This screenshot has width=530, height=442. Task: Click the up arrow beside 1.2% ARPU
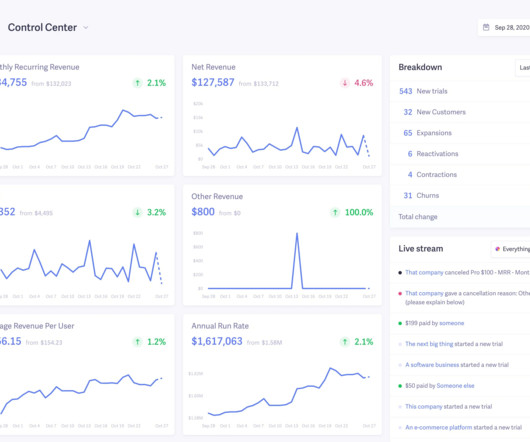137,342
